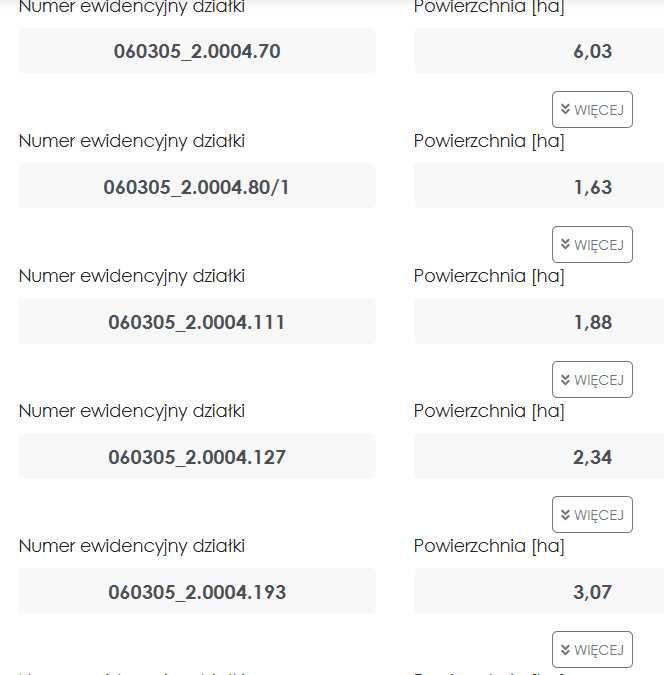Viewport: 664px width, 675px height.
Task: Click the Powierzchnia [ha] label above 1,88
Action: (489, 276)
